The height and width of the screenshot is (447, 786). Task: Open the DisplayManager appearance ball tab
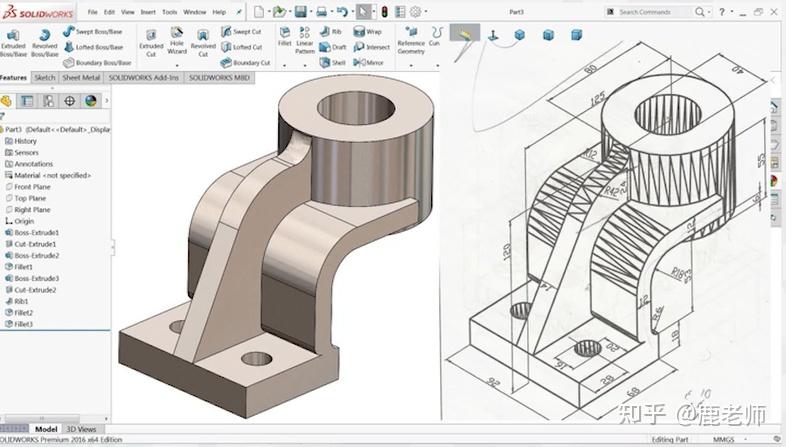coord(90,101)
